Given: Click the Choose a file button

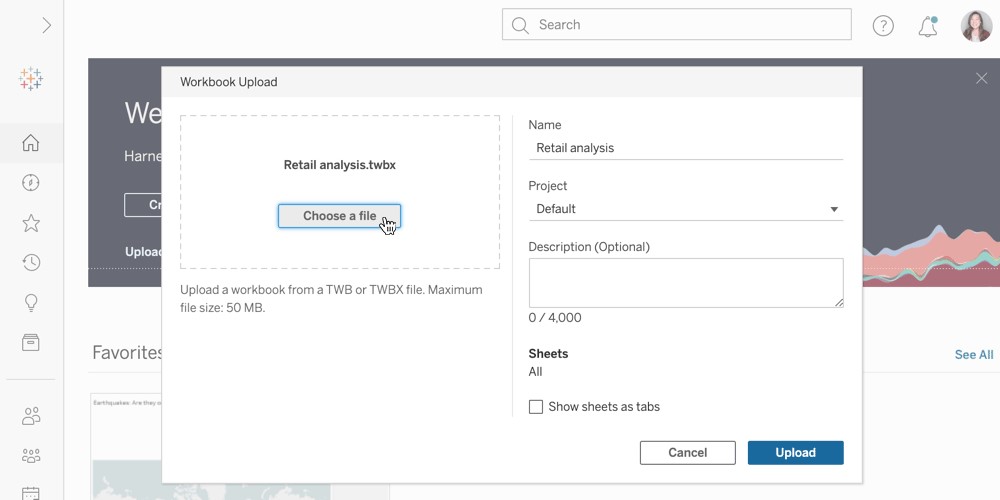Looking at the screenshot, I should click(x=339, y=216).
